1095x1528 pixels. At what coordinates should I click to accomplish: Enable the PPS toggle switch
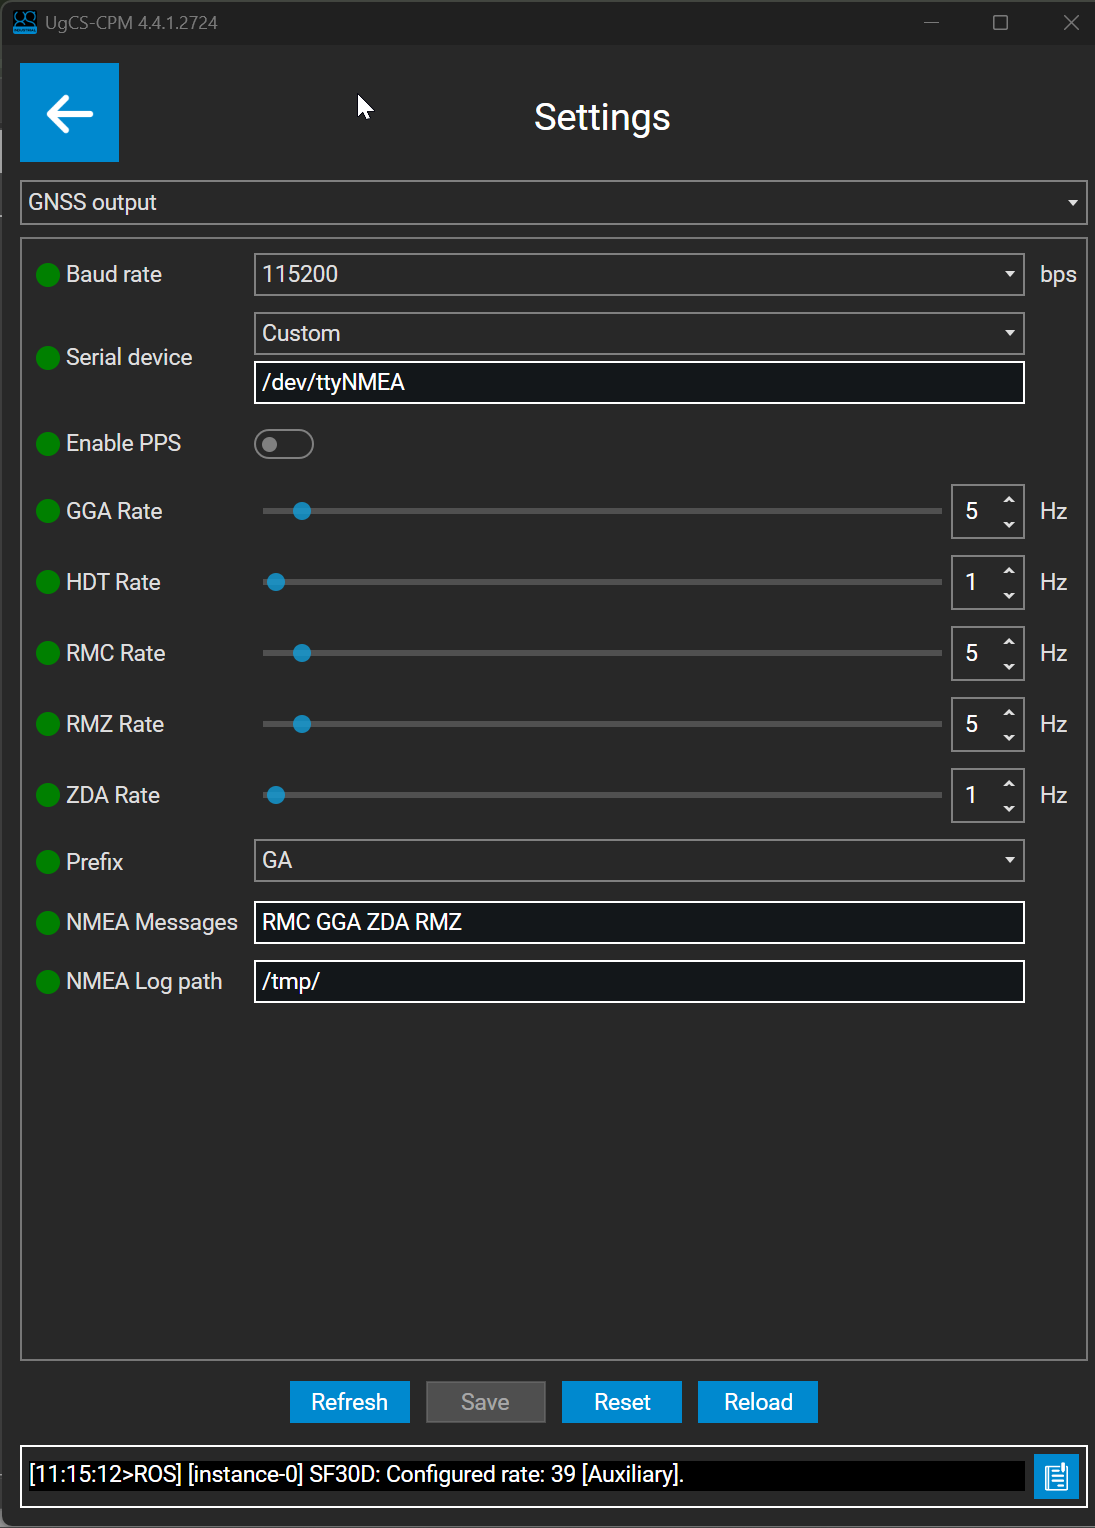[x=284, y=443]
